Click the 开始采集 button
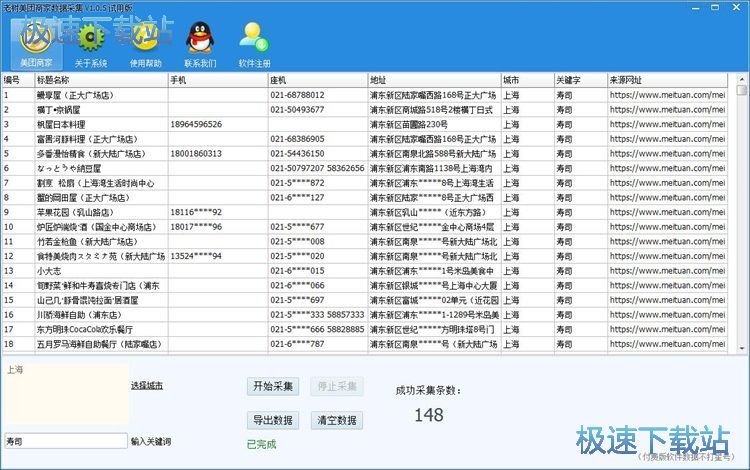This screenshot has height=470, width=750. tap(273, 386)
